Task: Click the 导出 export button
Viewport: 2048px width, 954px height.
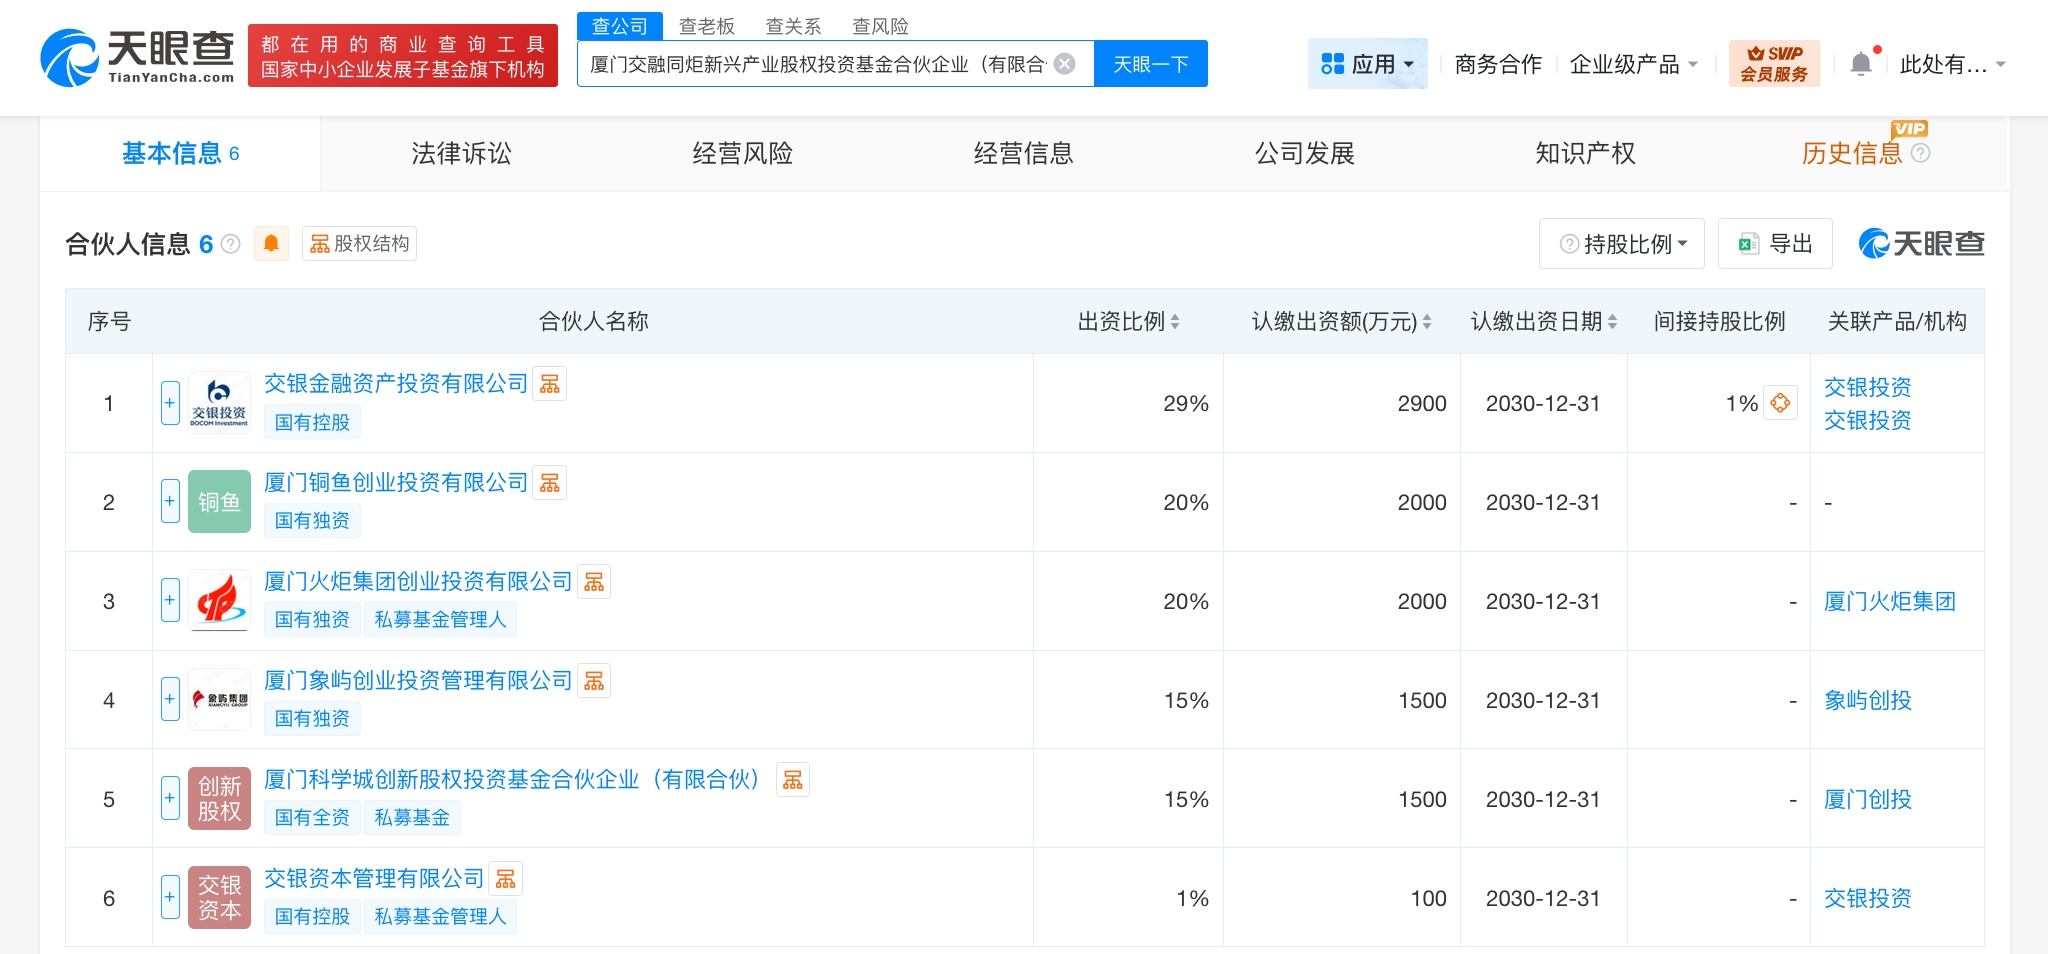Action: tap(1775, 244)
